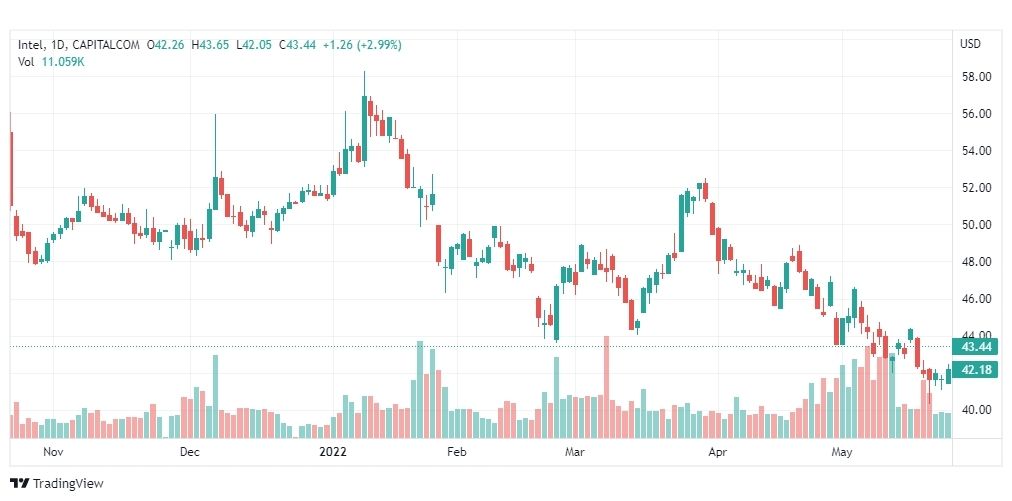The width and height of the screenshot is (1012, 501).
Task: Click the tall pink volume bar in March
Action: [x=606, y=387]
